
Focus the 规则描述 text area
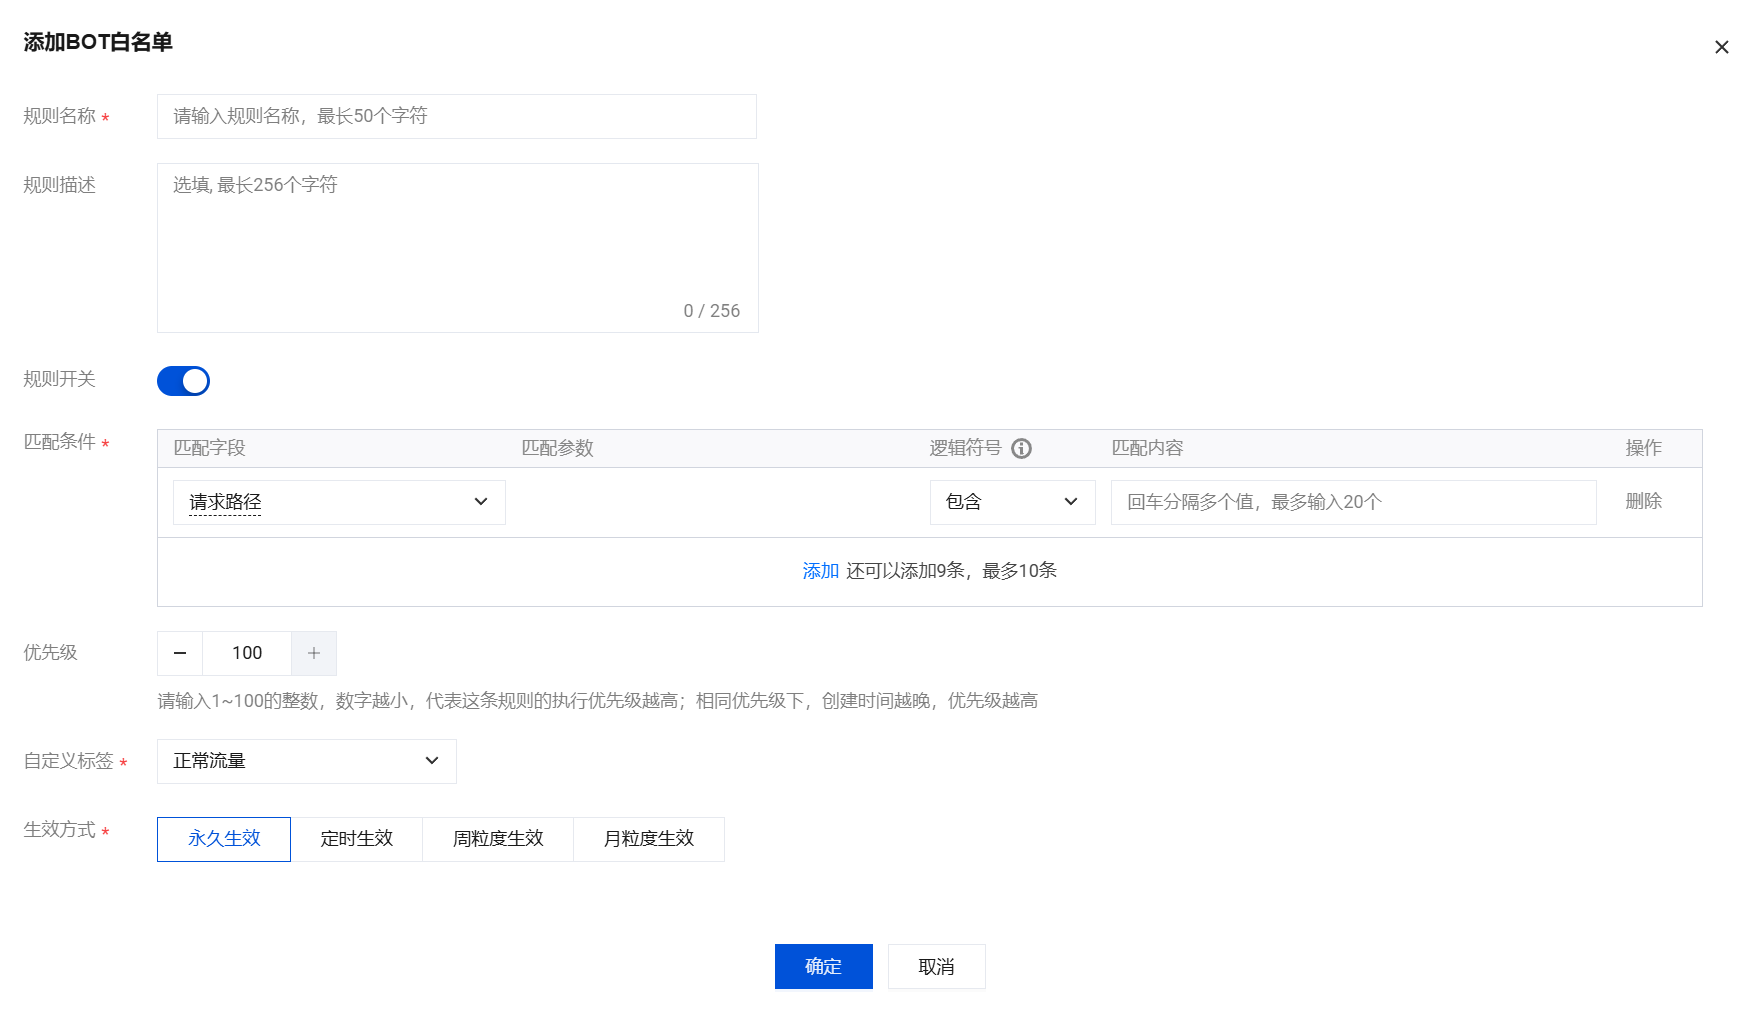pos(458,248)
